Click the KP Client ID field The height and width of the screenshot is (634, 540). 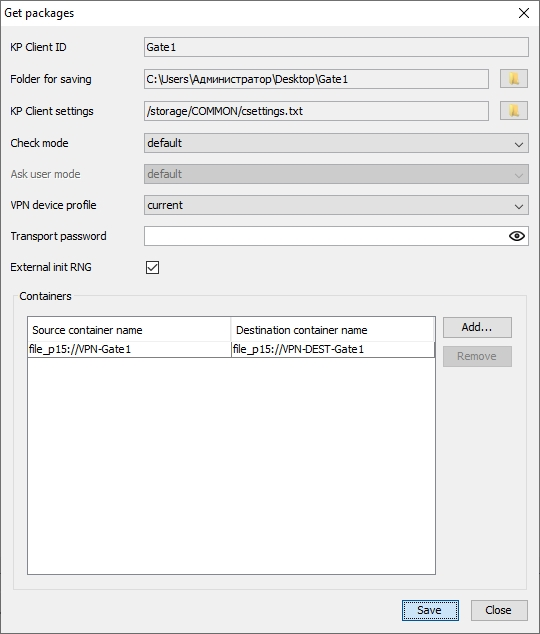pos(336,47)
